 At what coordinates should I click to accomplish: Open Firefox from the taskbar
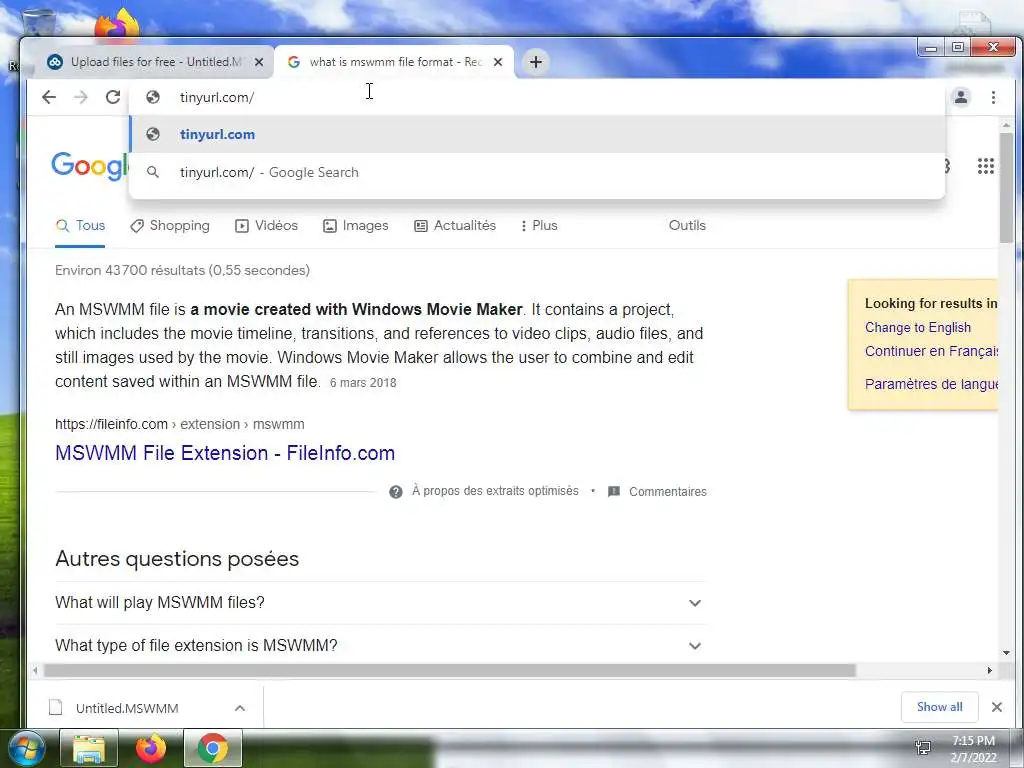point(151,748)
